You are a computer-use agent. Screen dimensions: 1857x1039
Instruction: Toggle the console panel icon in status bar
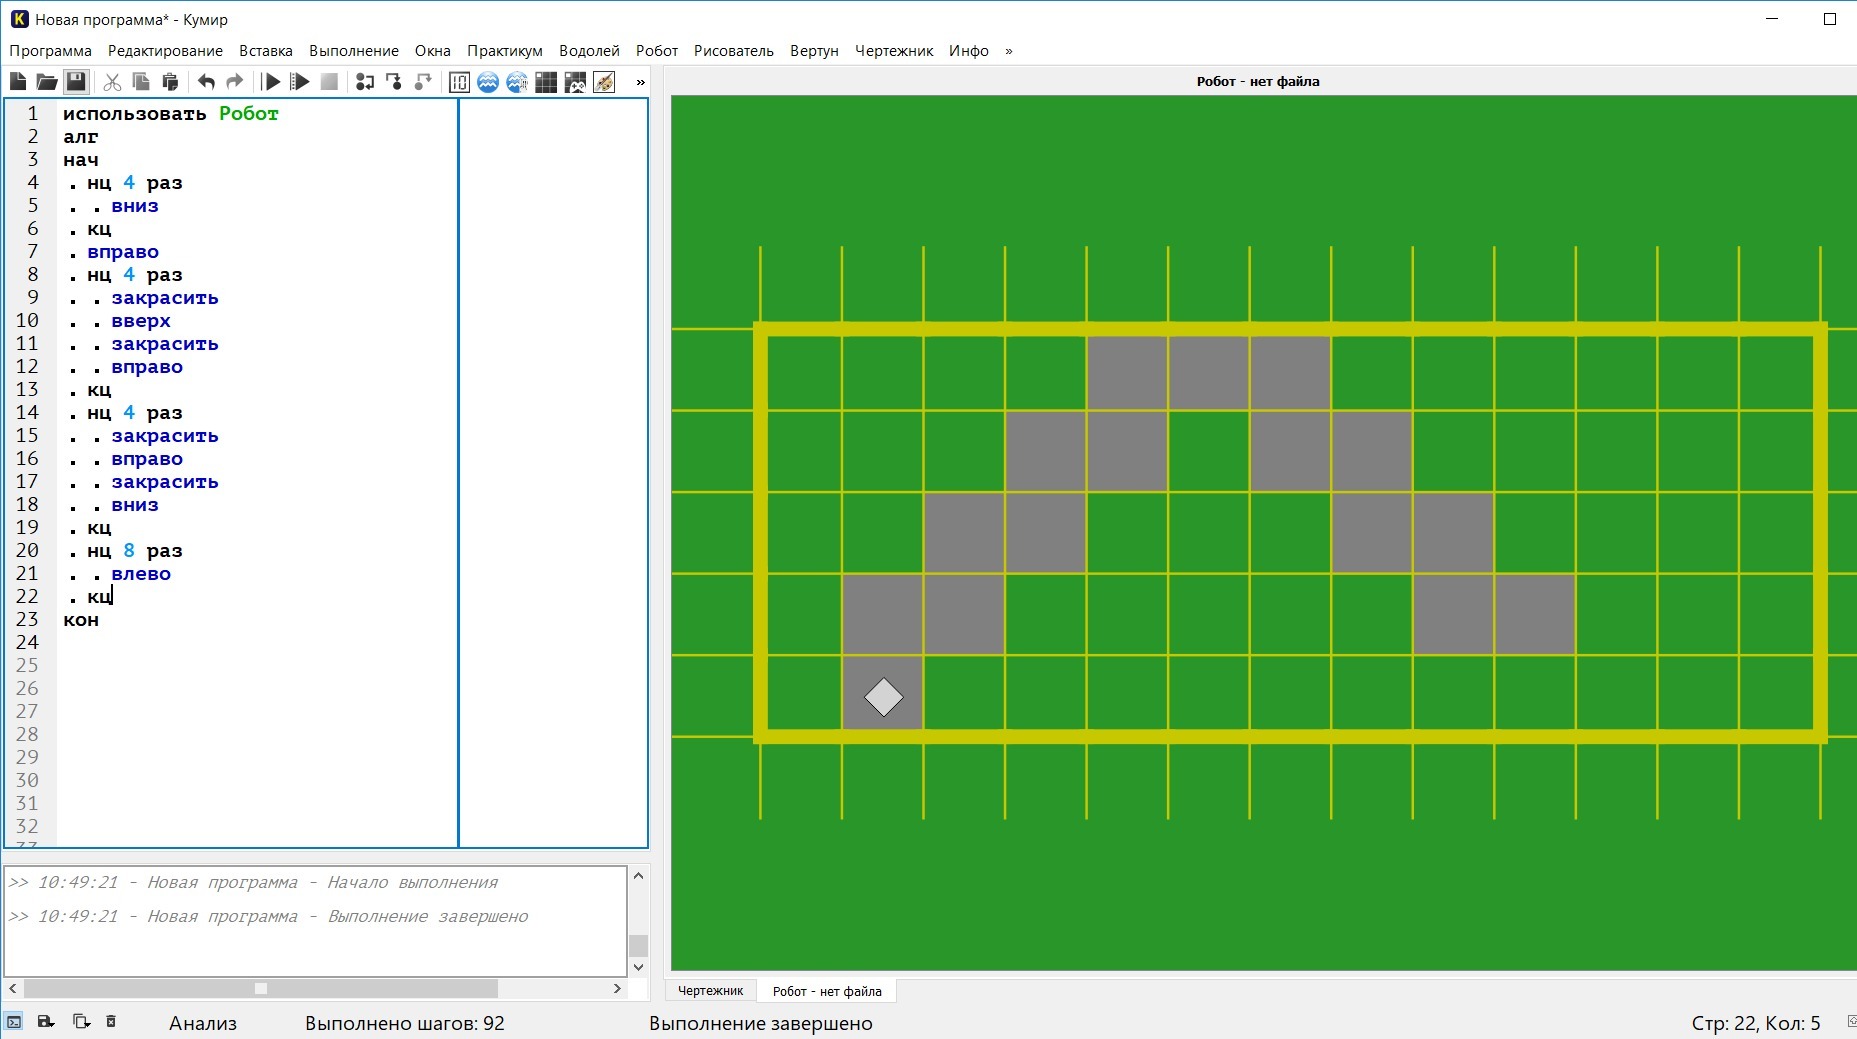click(x=14, y=1022)
